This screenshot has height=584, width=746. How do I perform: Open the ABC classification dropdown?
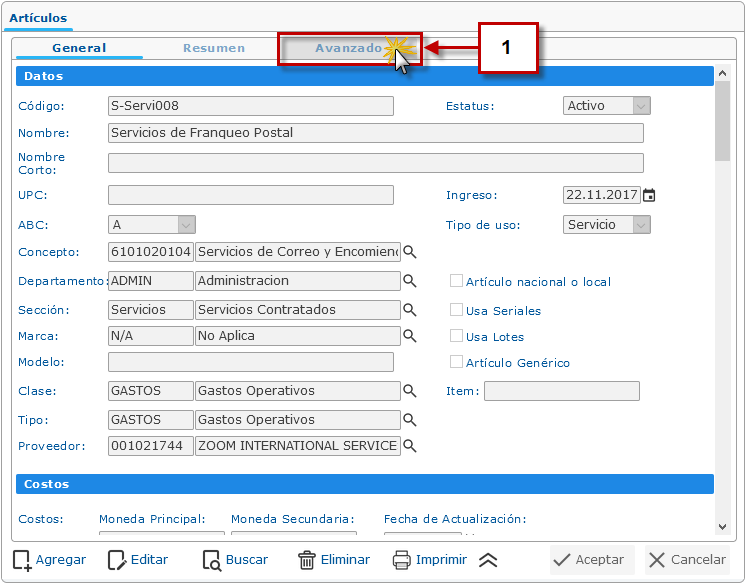click(185, 225)
